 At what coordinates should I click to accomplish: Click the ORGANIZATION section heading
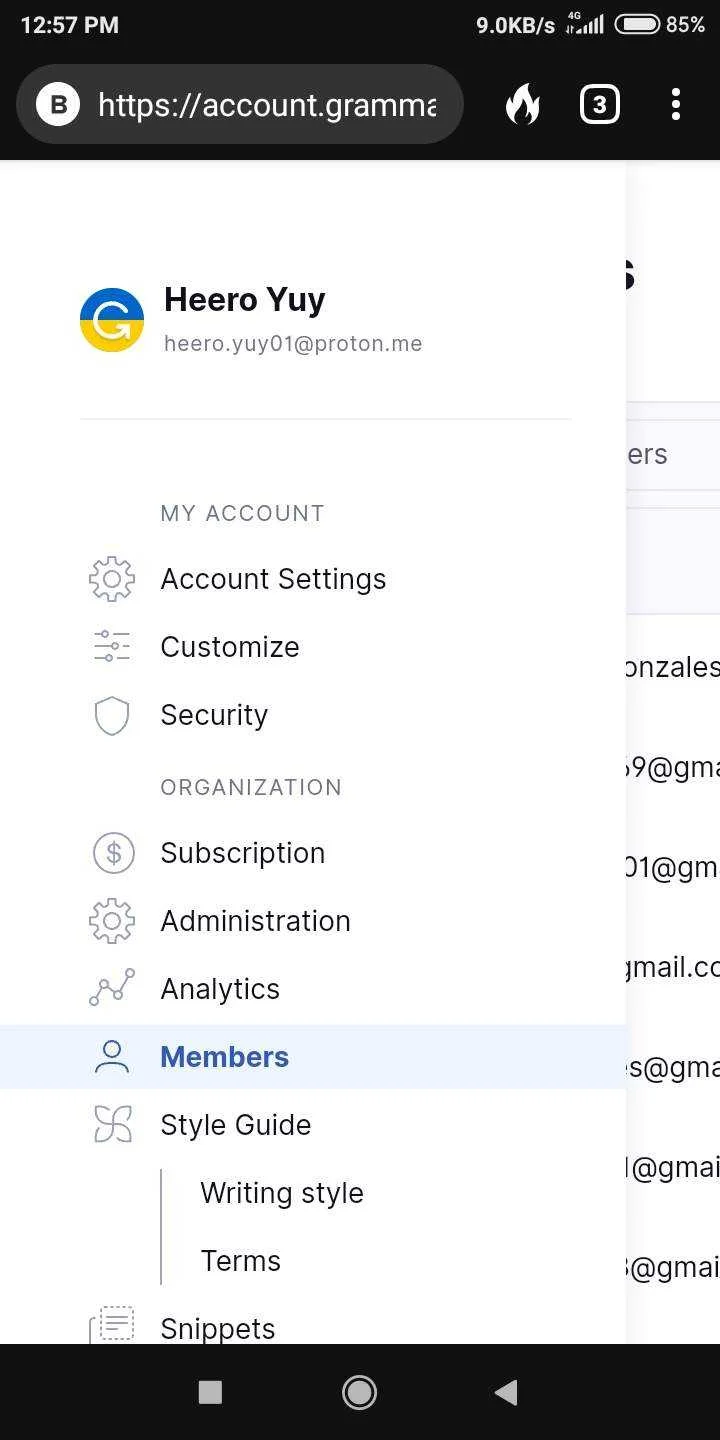pyautogui.click(x=251, y=787)
